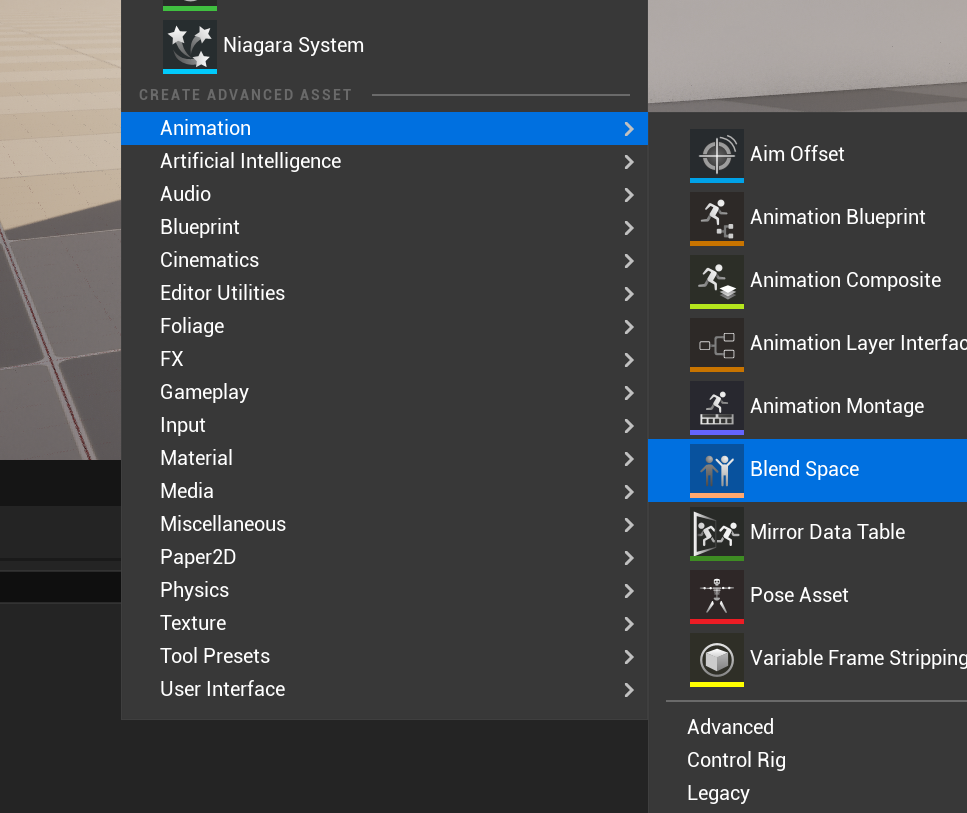Click the Pose Asset skeleton icon
The width and height of the screenshot is (967, 813).
point(717,596)
